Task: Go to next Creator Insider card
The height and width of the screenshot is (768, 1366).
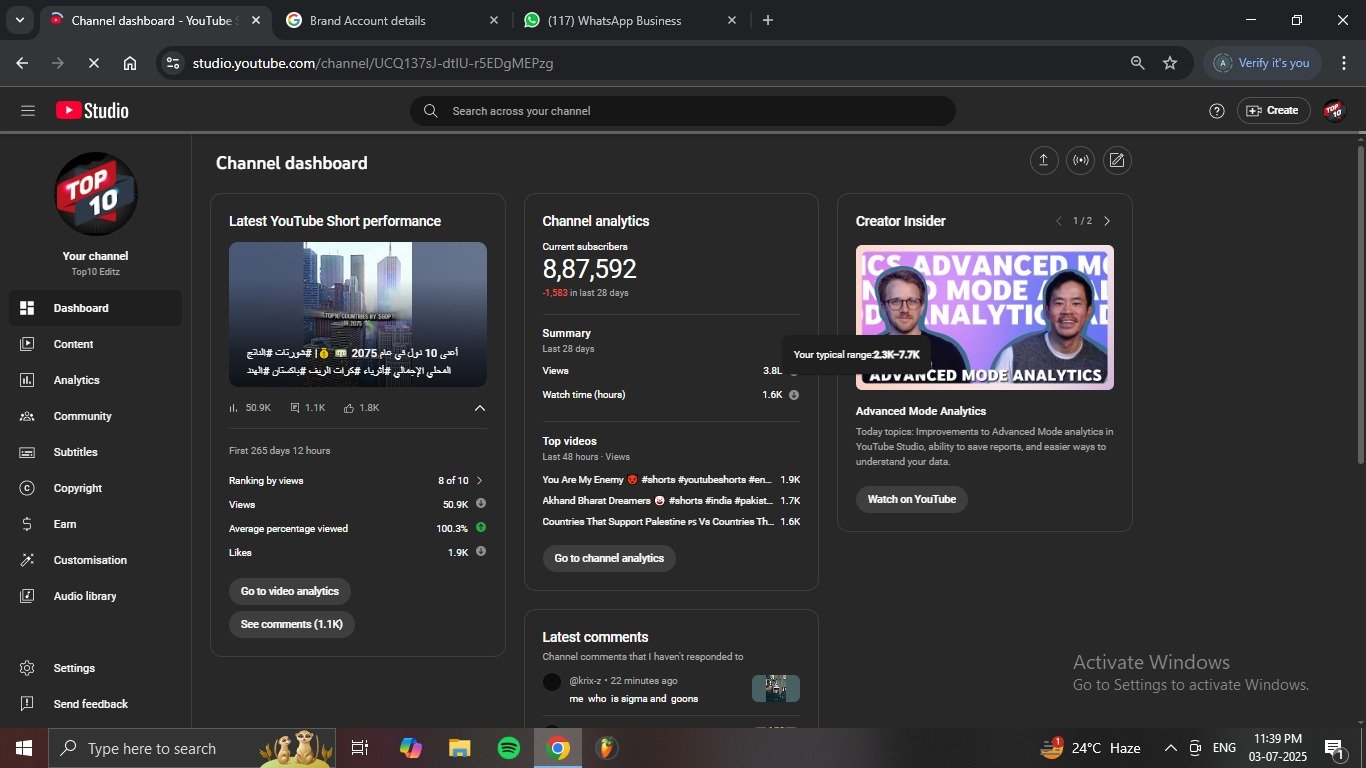Action: pos(1107,221)
